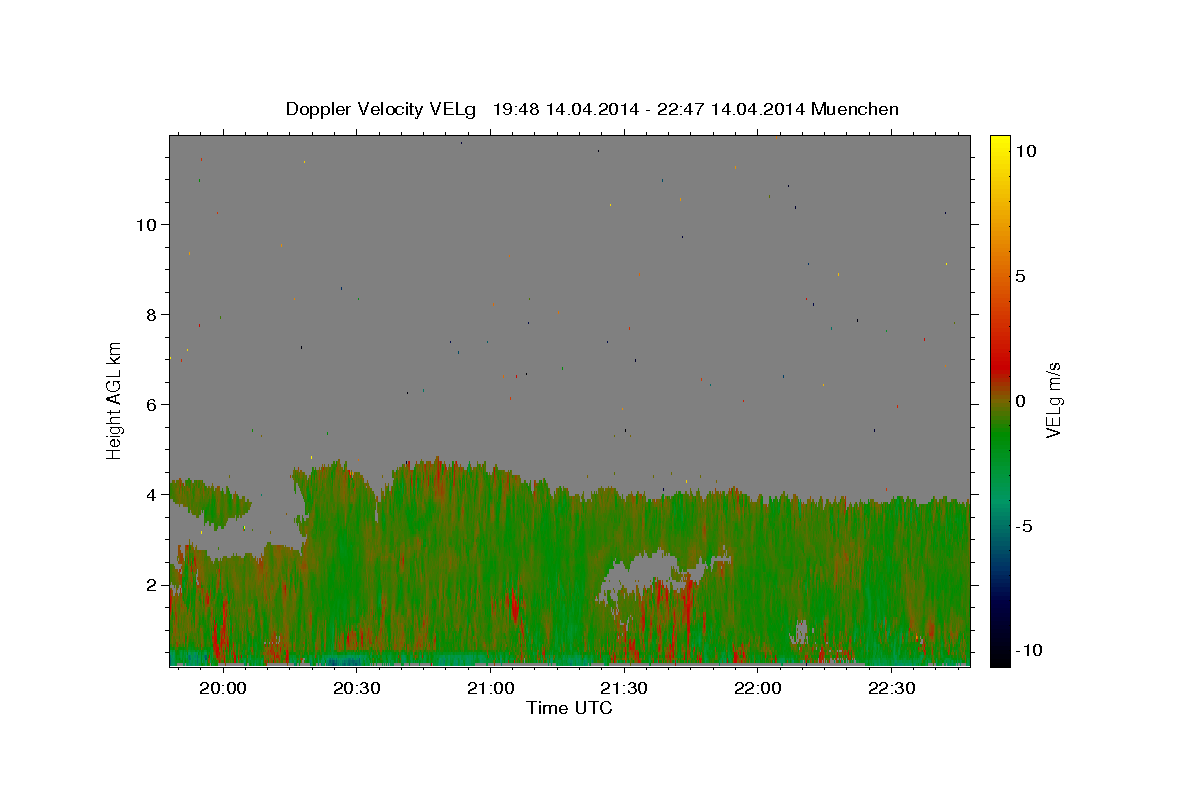Click the 21:00 time tick label
1200x800 pixels.
[x=490, y=689]
